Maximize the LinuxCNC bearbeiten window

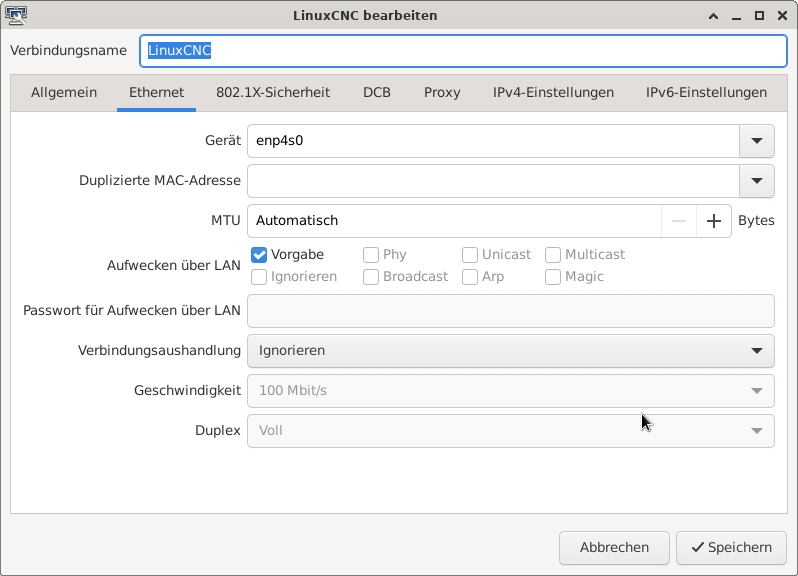(759, 16)
